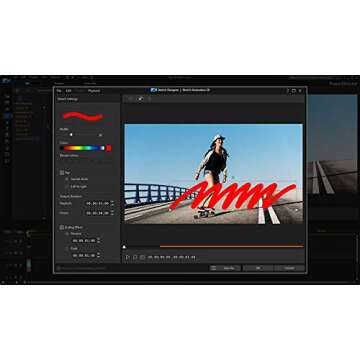Adjust the Width slider handle
Screen dimensions: 360x360
point(71,135)
